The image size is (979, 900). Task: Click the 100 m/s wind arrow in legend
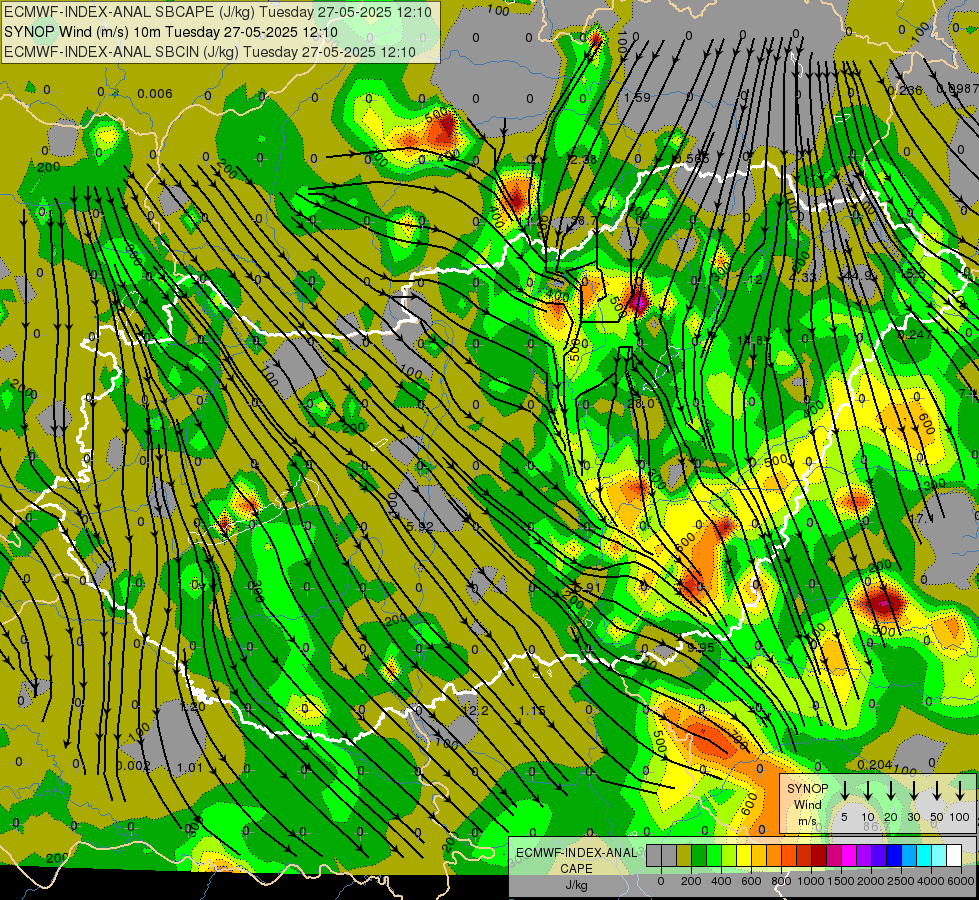click(960, 791)
